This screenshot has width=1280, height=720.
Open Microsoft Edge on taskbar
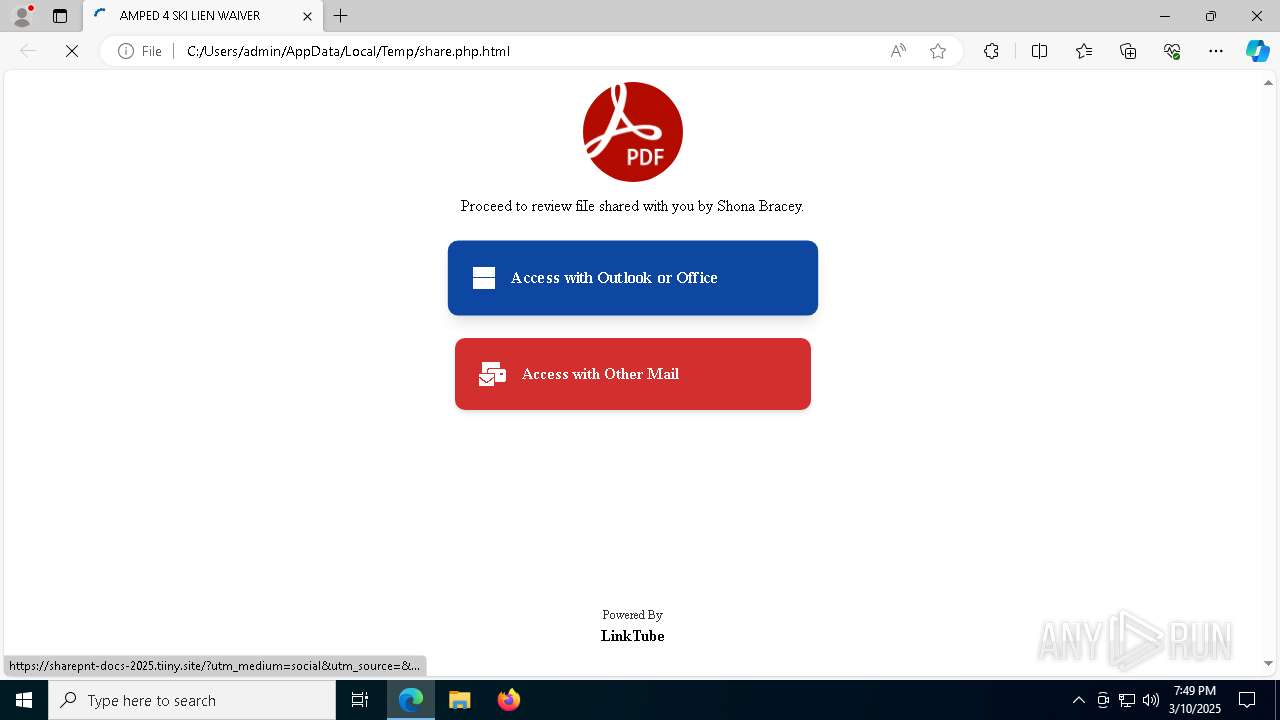(x=411, y=700)
